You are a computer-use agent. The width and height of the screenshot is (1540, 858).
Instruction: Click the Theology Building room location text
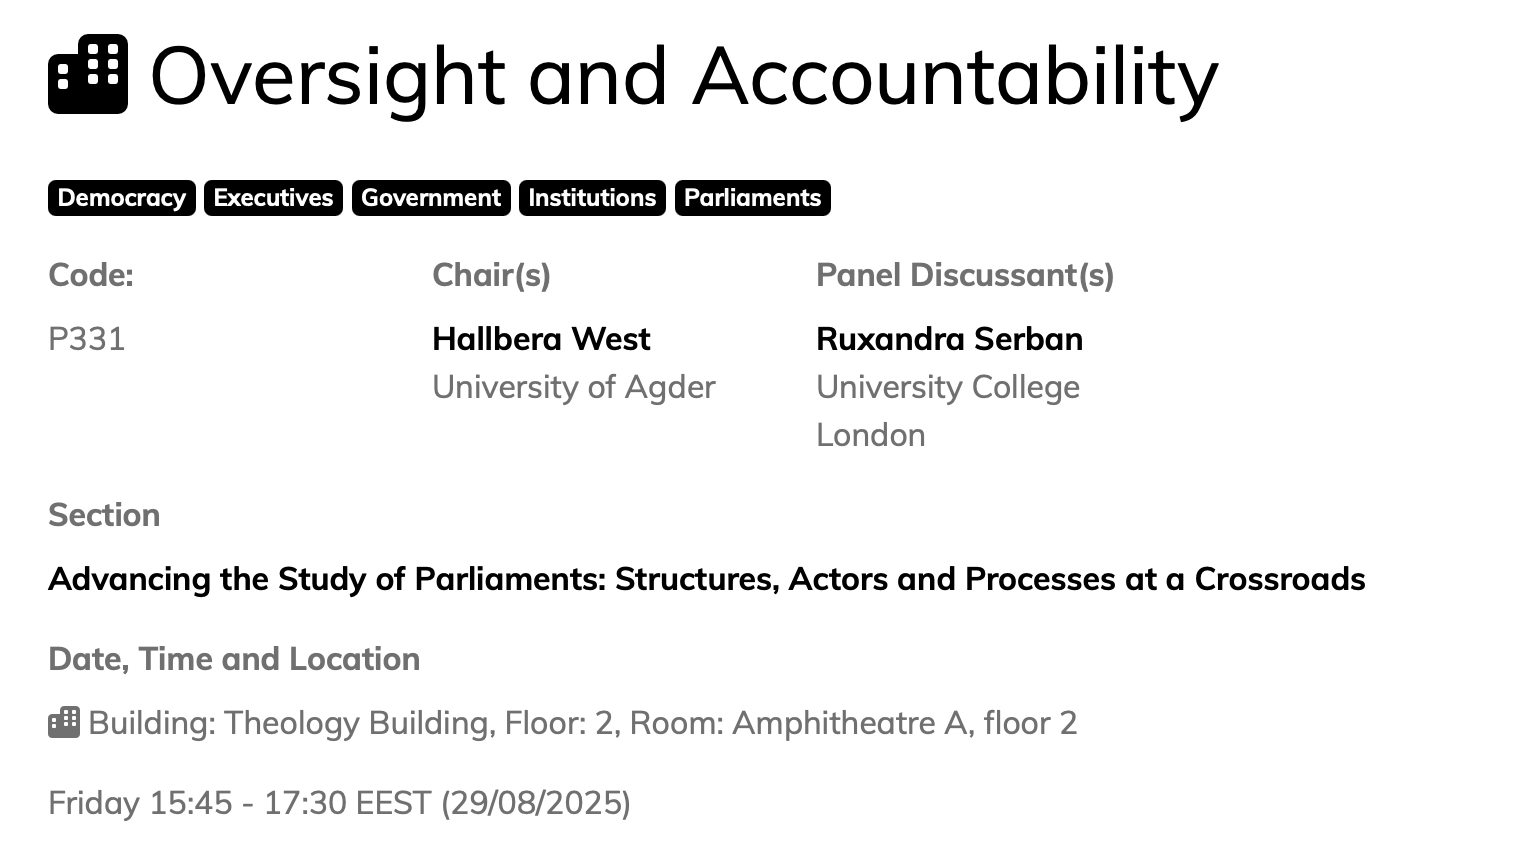[582, 722]
